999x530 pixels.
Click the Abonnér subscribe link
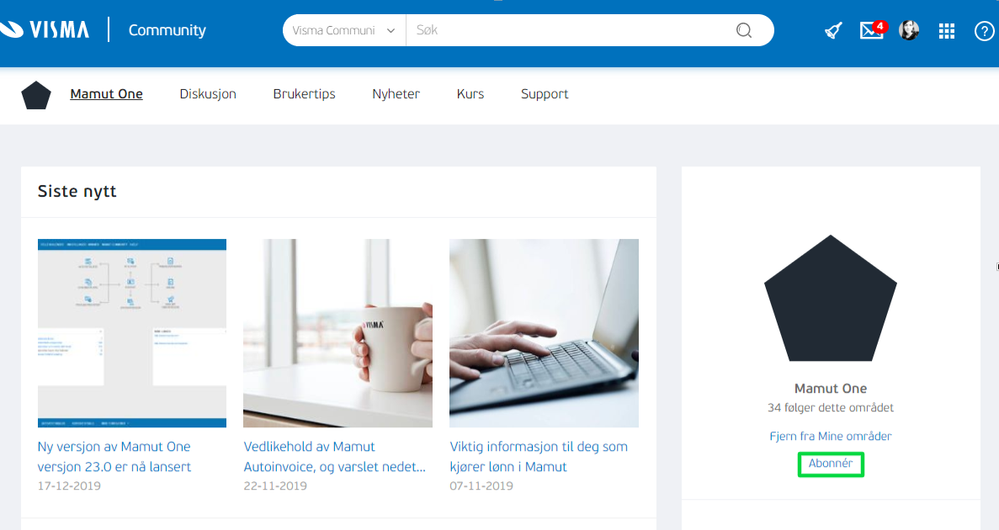(830, 463)
